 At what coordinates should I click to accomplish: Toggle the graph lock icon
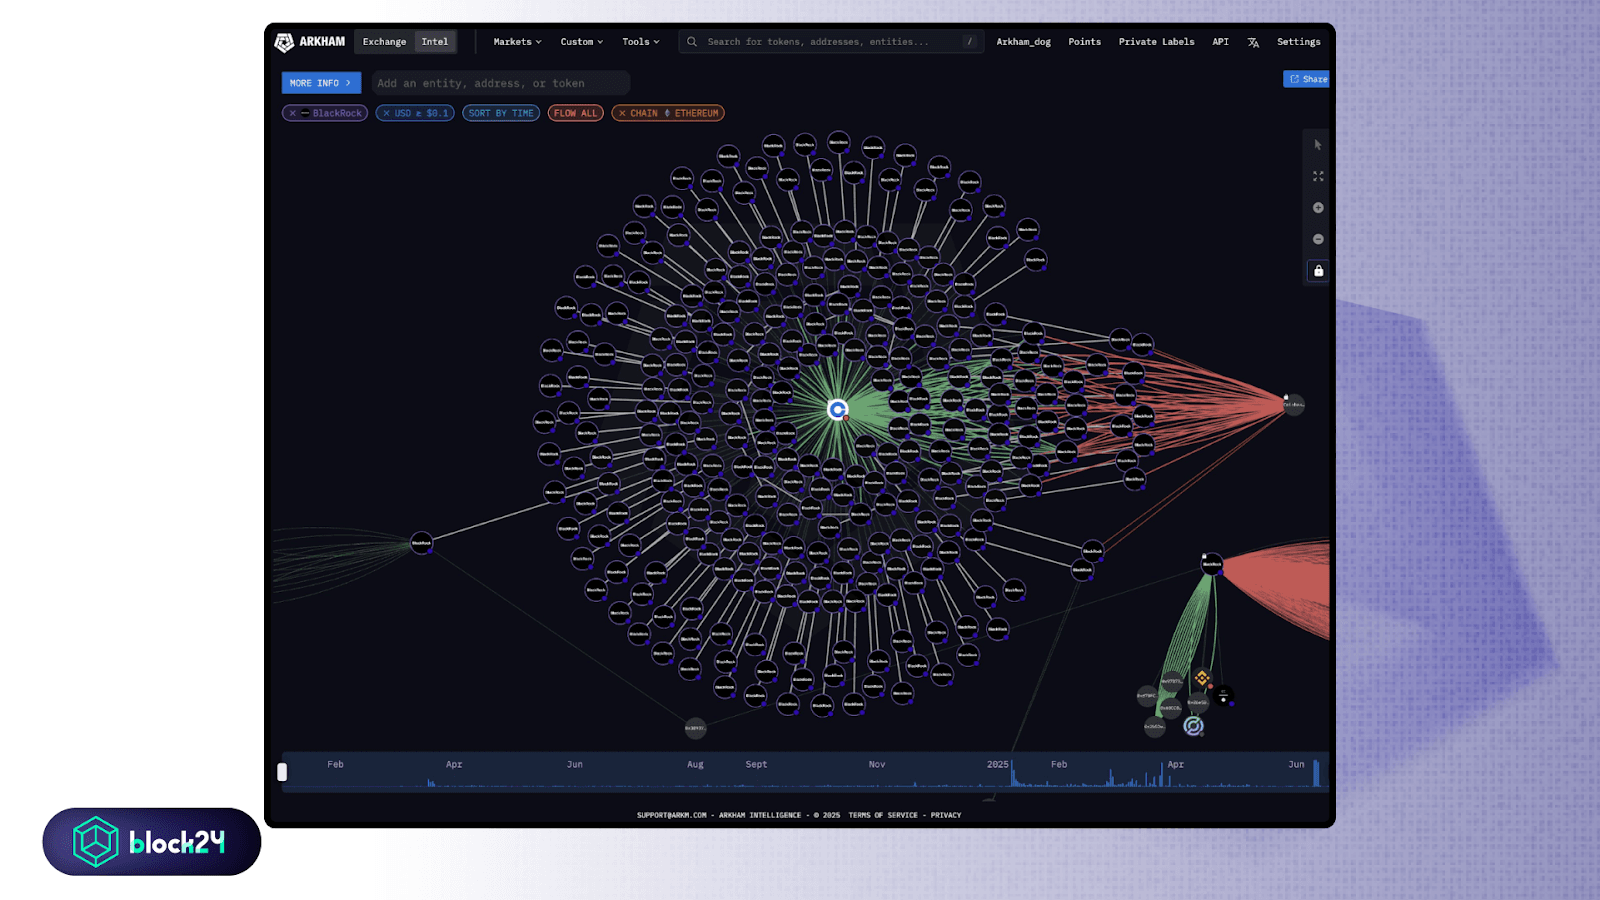pos(1318,271)
